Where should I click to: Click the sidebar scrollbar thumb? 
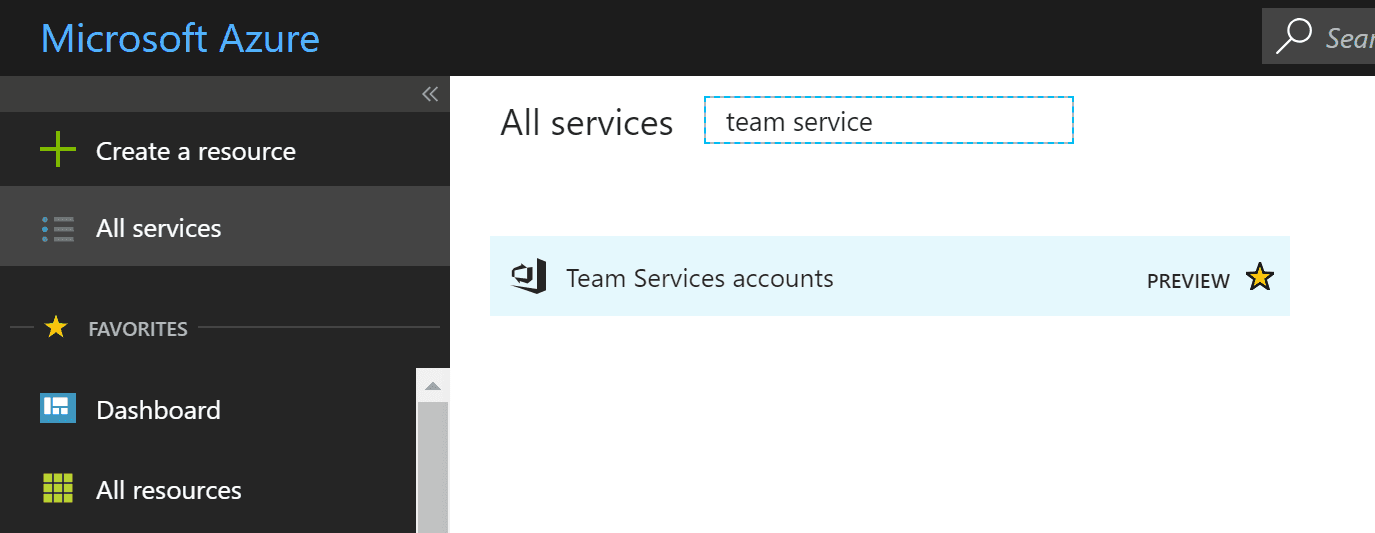432,467
